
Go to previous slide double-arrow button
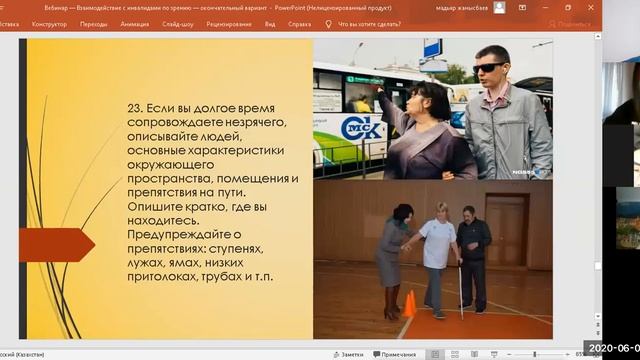click(x=598, y=325)
